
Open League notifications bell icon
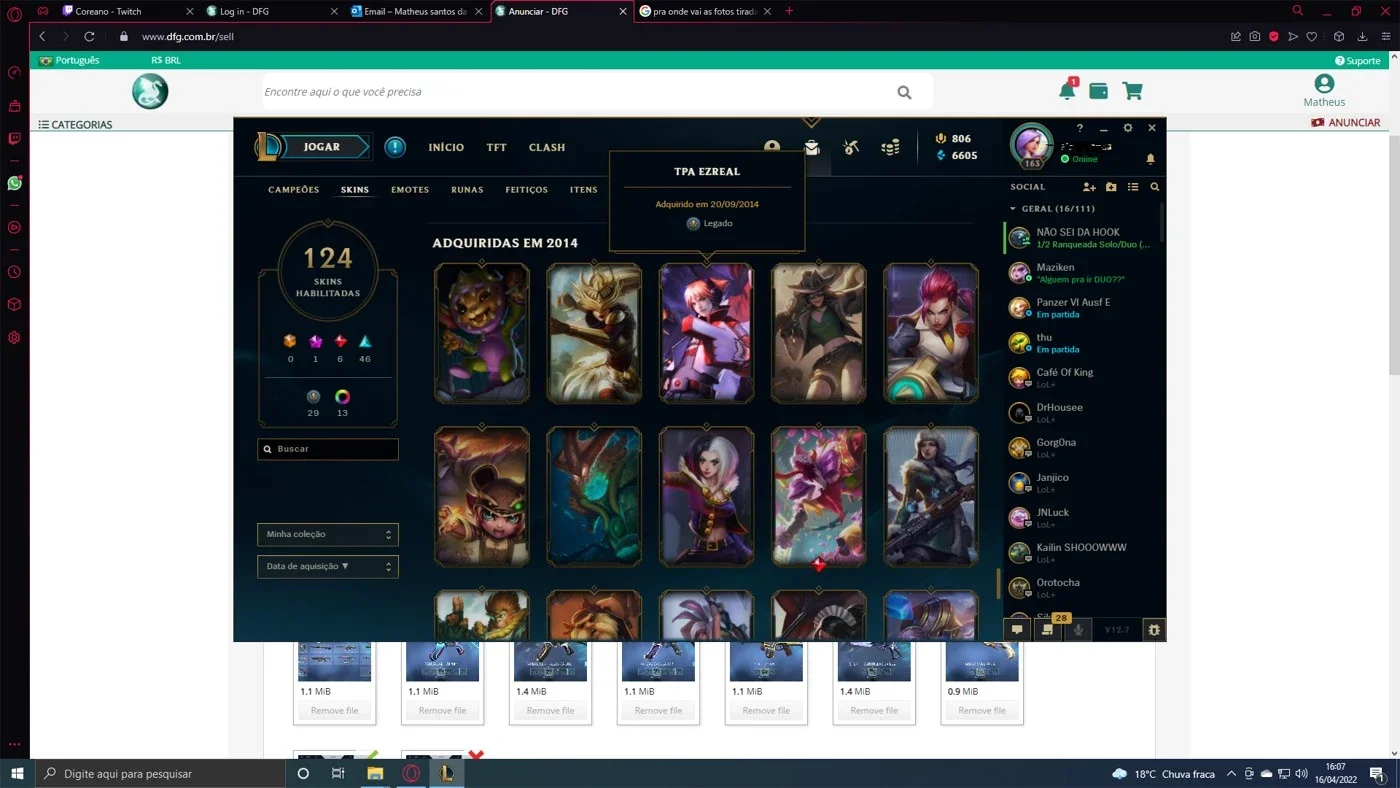pyautogui.click(x=1150, y=159)
